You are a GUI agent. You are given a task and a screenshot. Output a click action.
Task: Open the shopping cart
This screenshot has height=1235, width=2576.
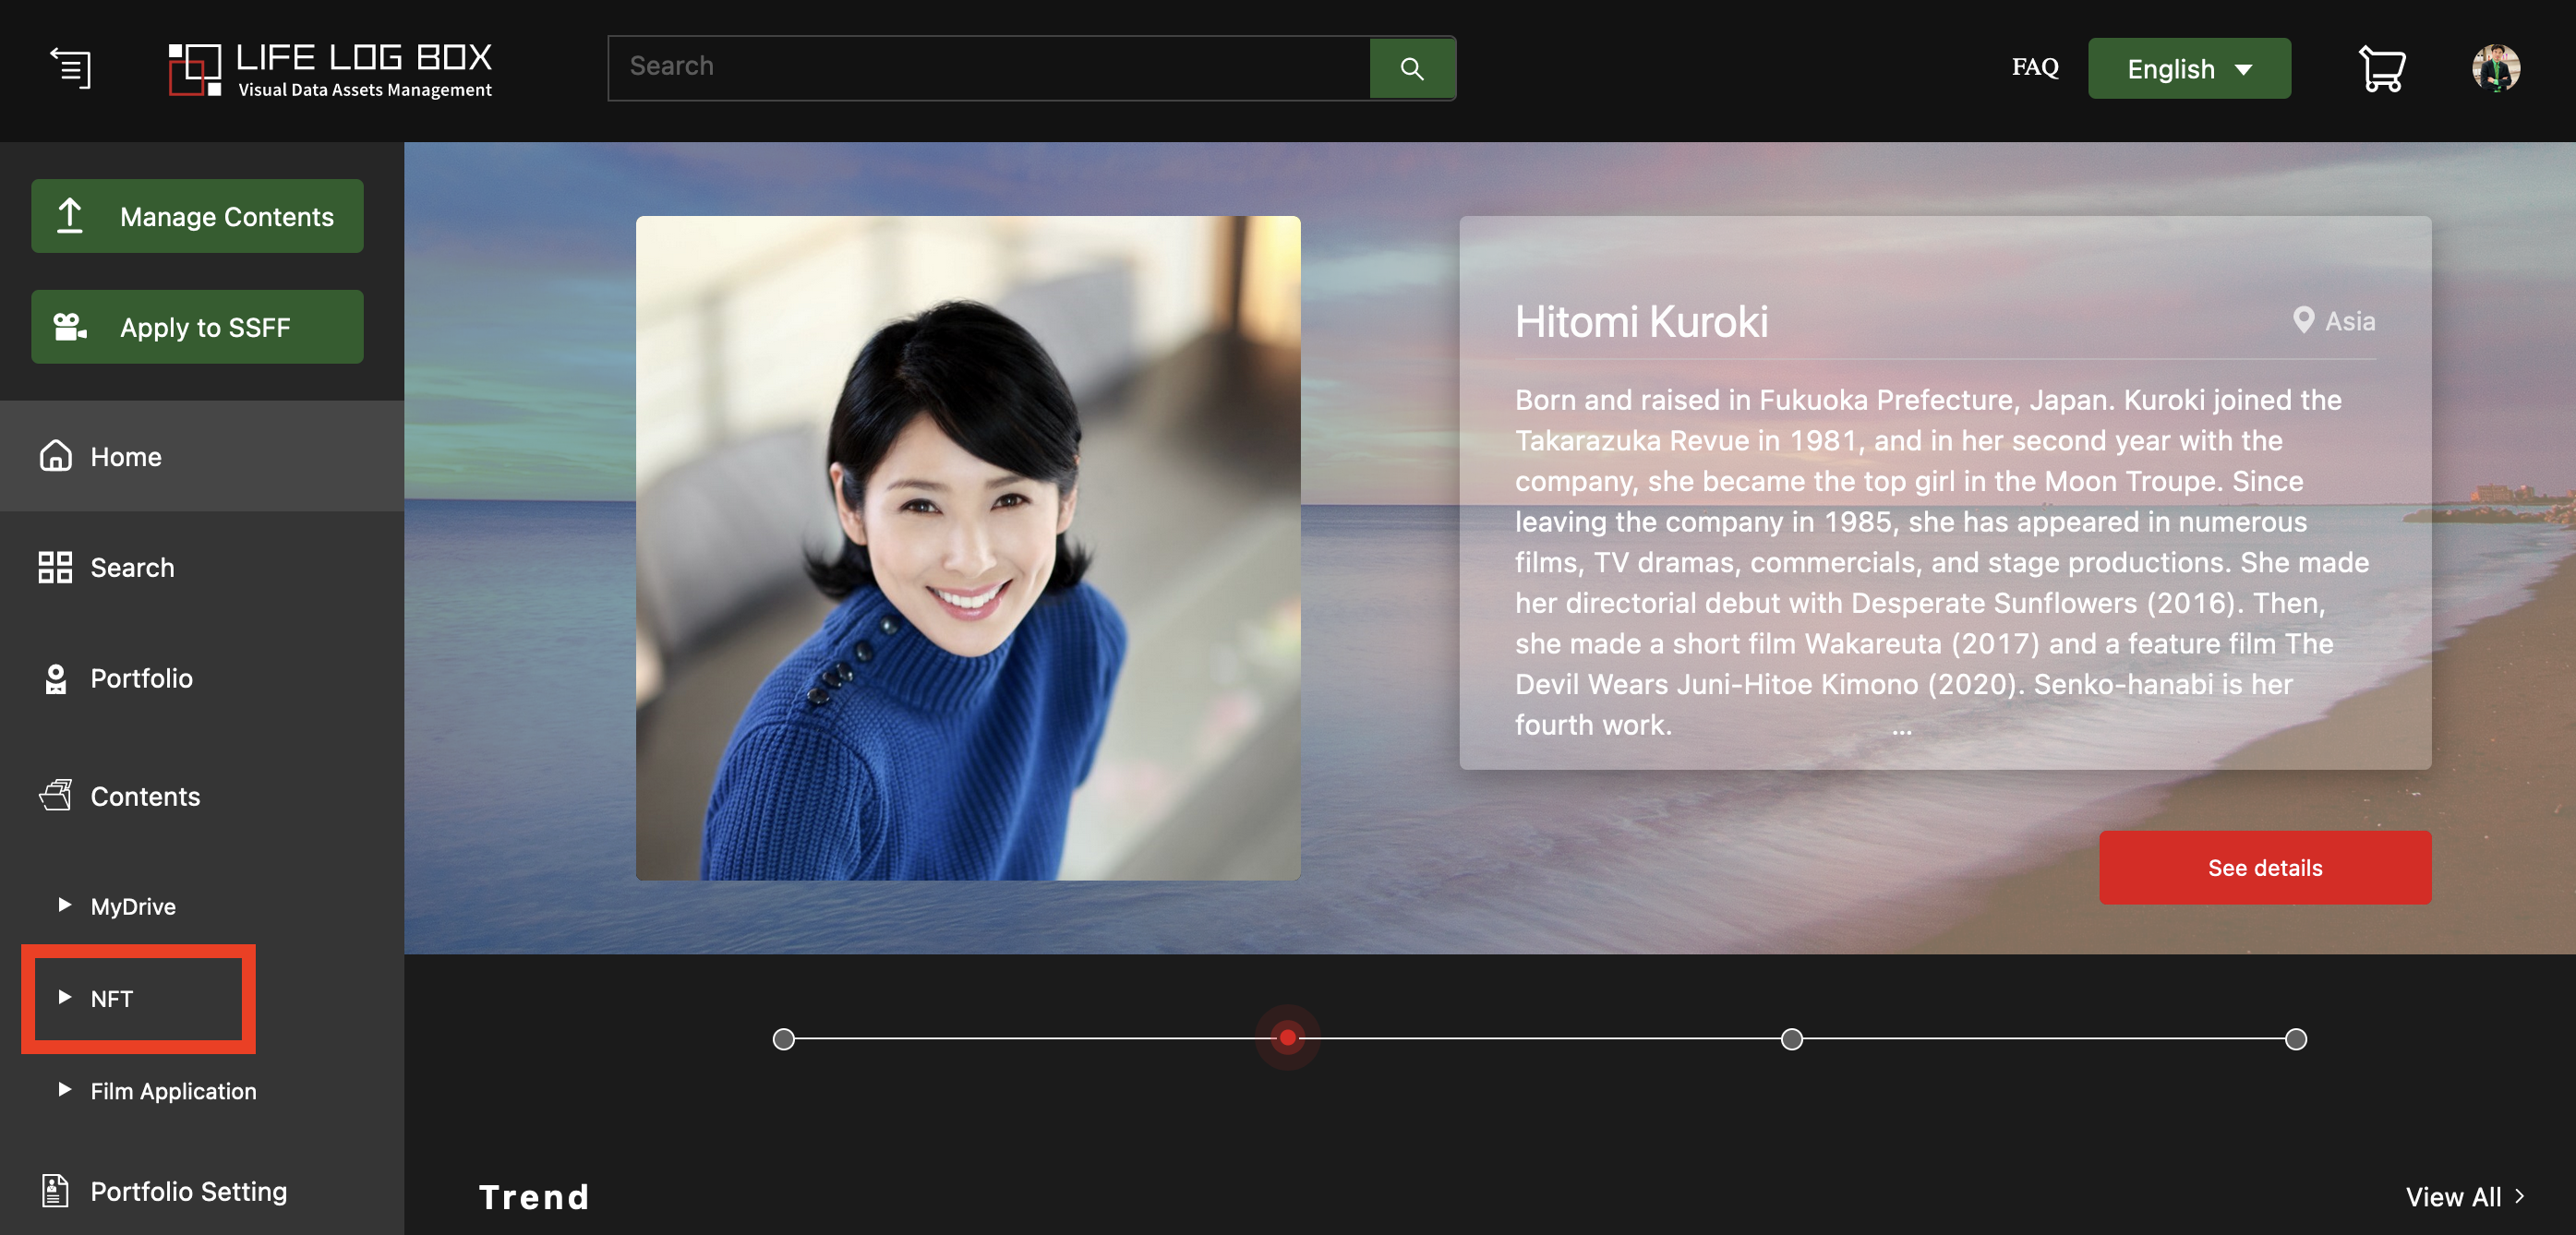(x=2382, y=68)
